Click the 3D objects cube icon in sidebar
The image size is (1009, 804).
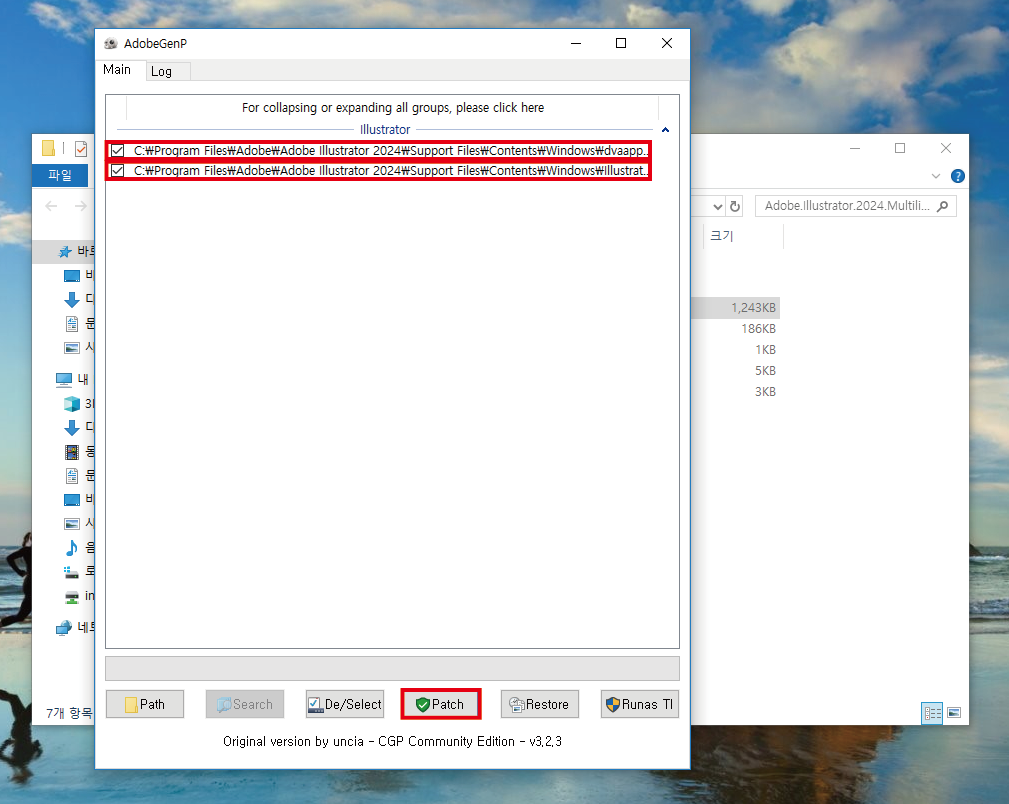(x=72, y=404)
